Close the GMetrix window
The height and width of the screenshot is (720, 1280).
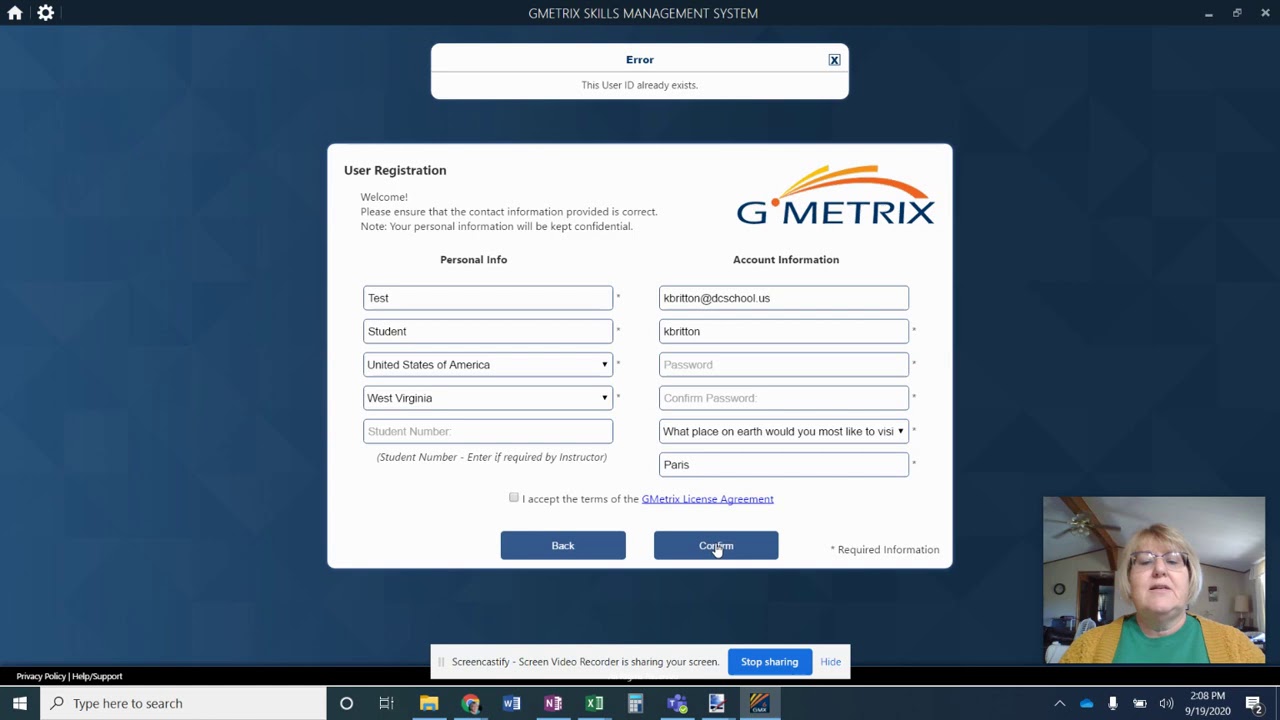[x=1265, y=13]
